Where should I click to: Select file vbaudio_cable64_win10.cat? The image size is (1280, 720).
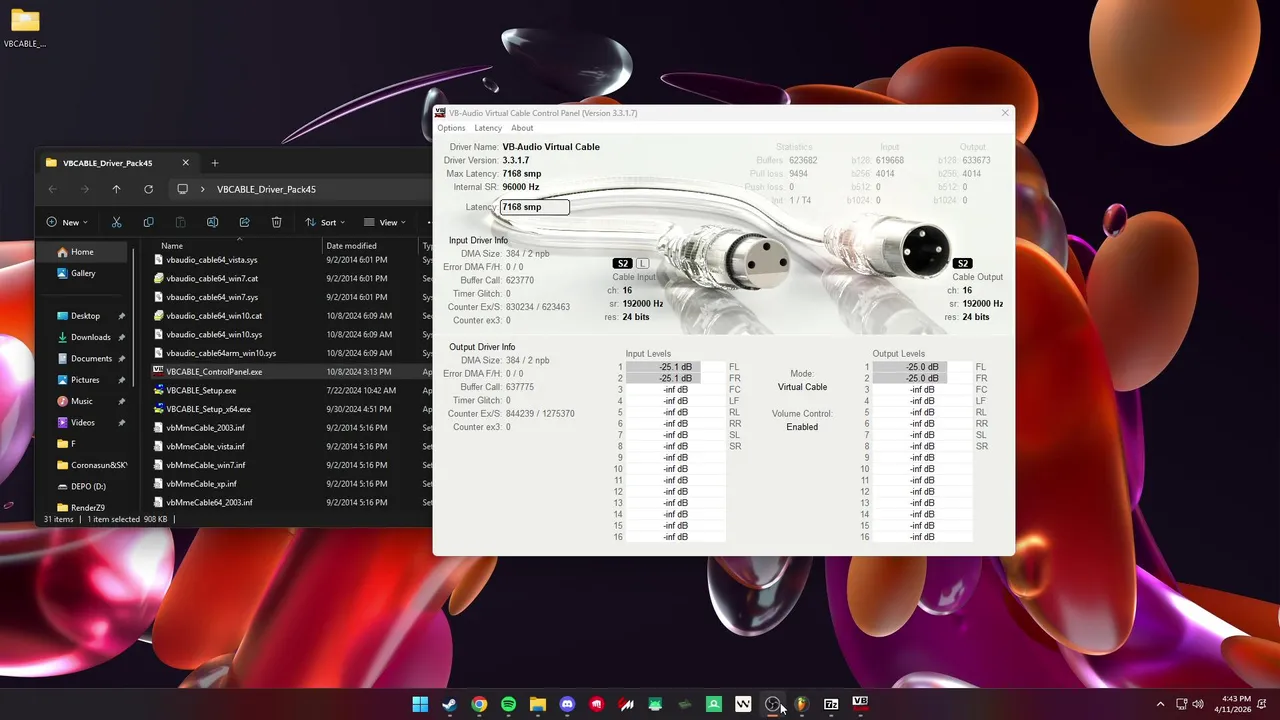pos(214,316)
